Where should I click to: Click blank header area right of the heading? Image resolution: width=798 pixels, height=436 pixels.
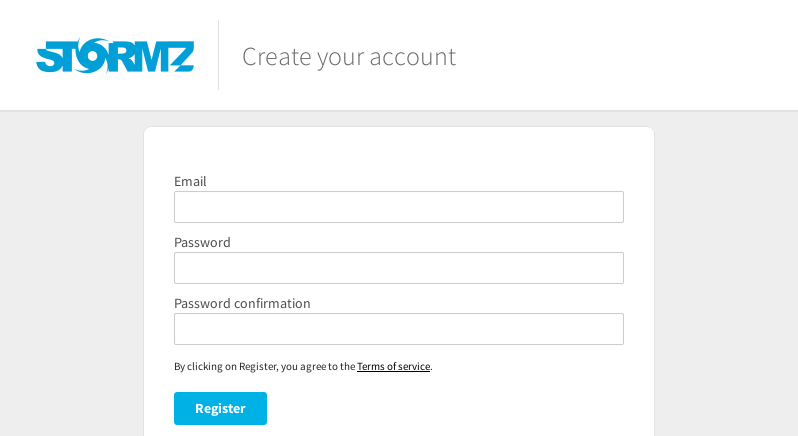(626, 55)
